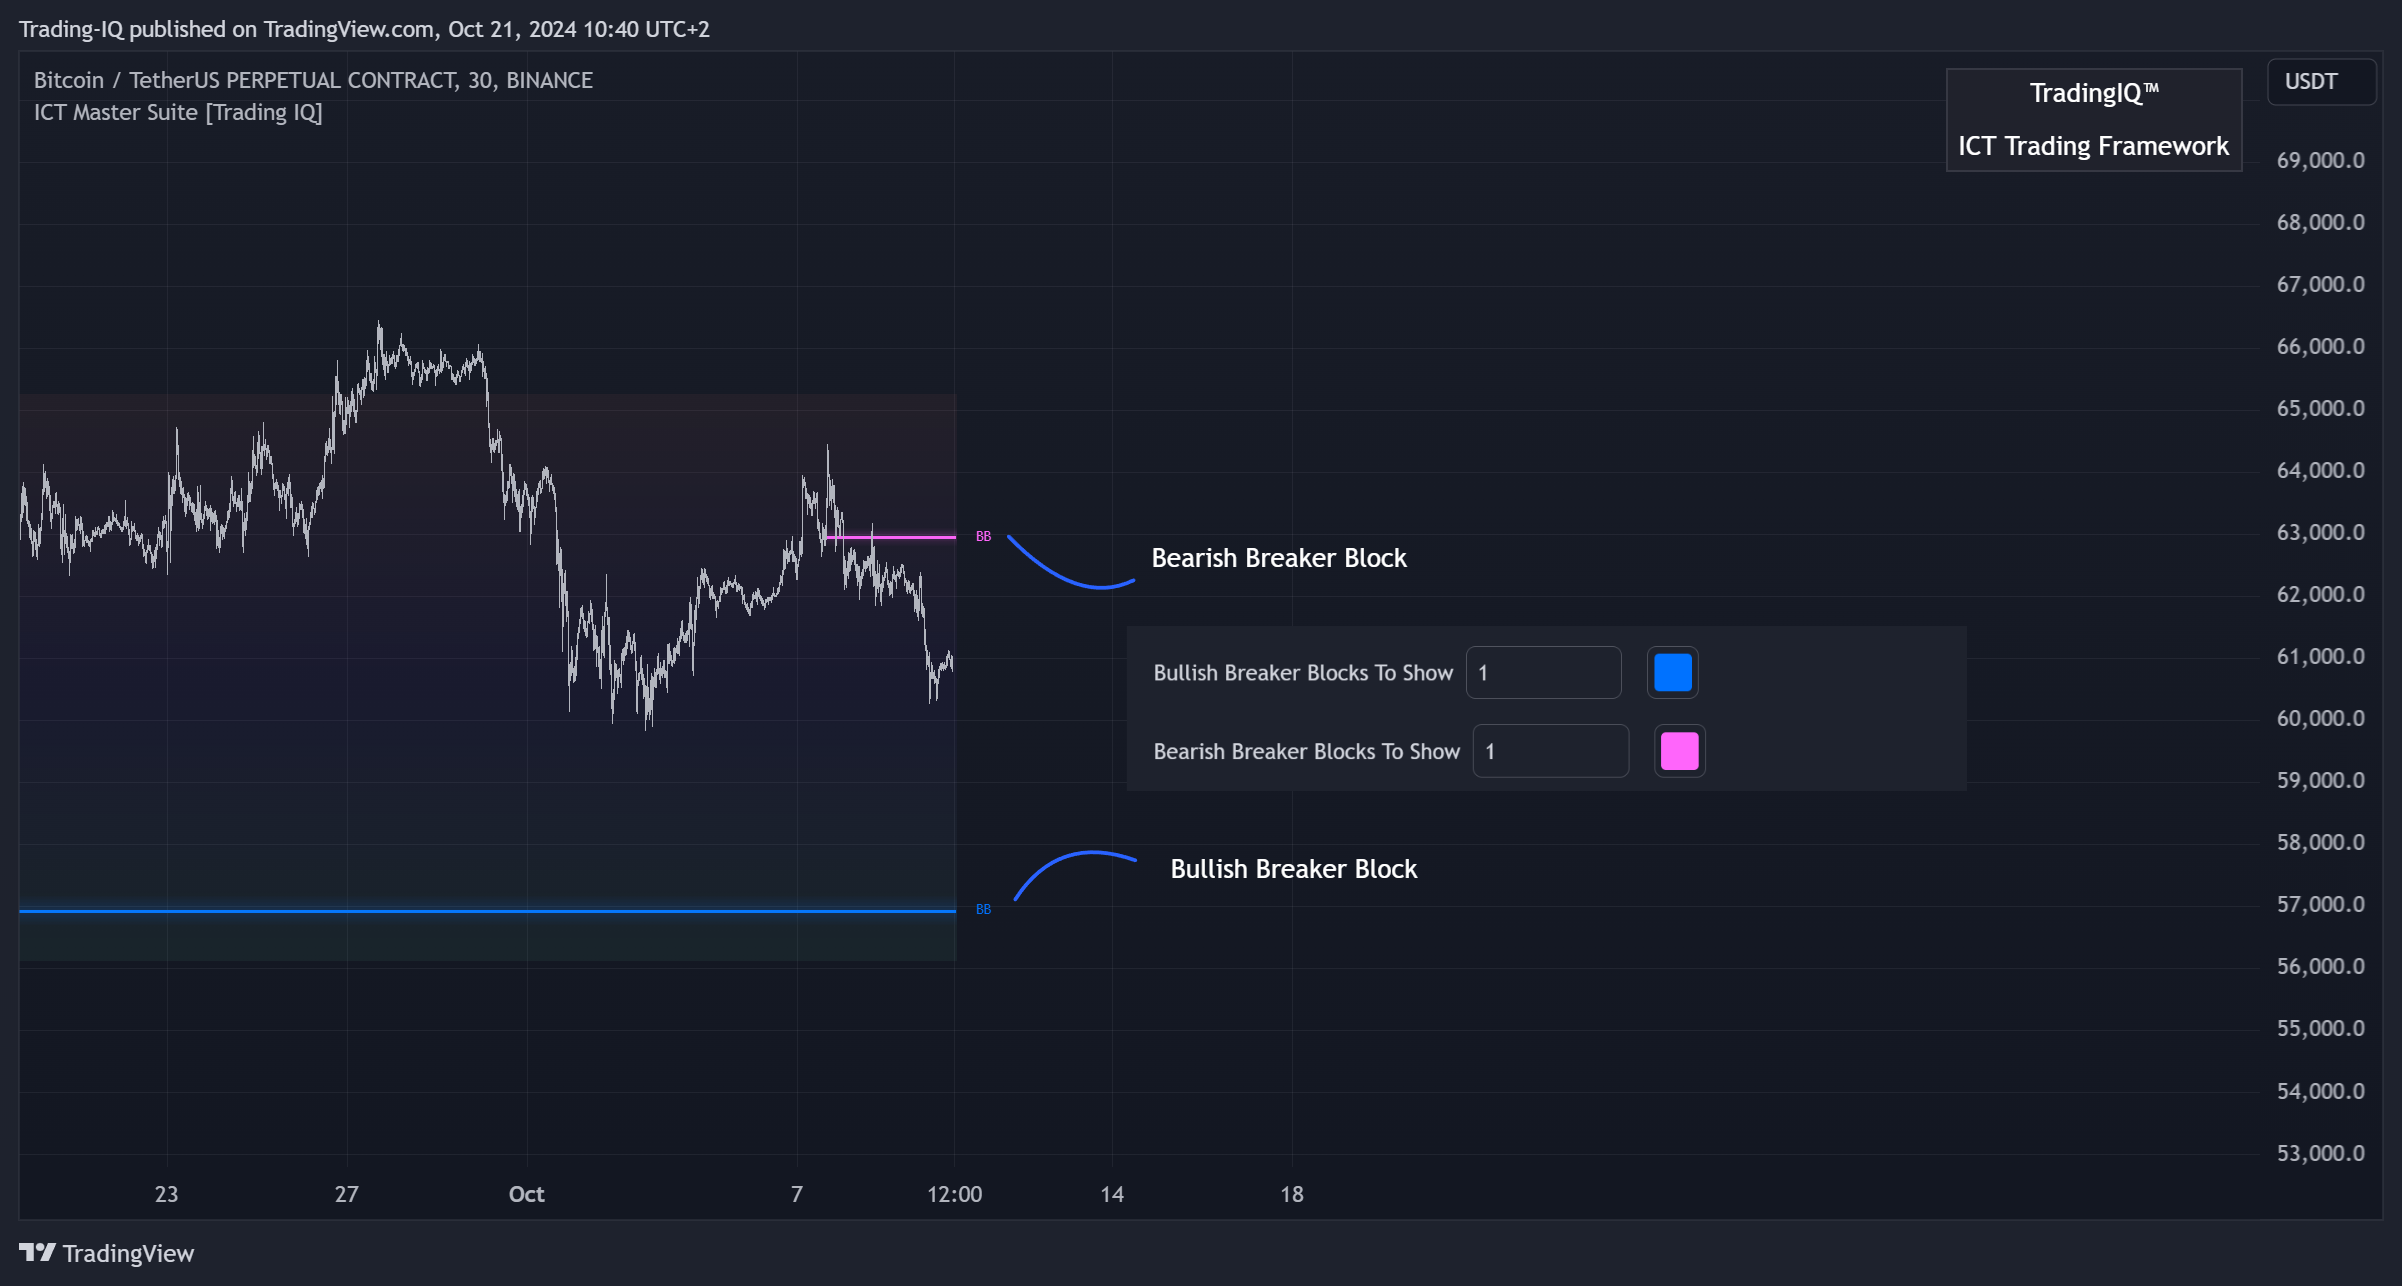Viewport: 2402px width, 1286px height.
Task: Click the Bullish Breaker Blocks To Show input
Action: click(1543, 672)
